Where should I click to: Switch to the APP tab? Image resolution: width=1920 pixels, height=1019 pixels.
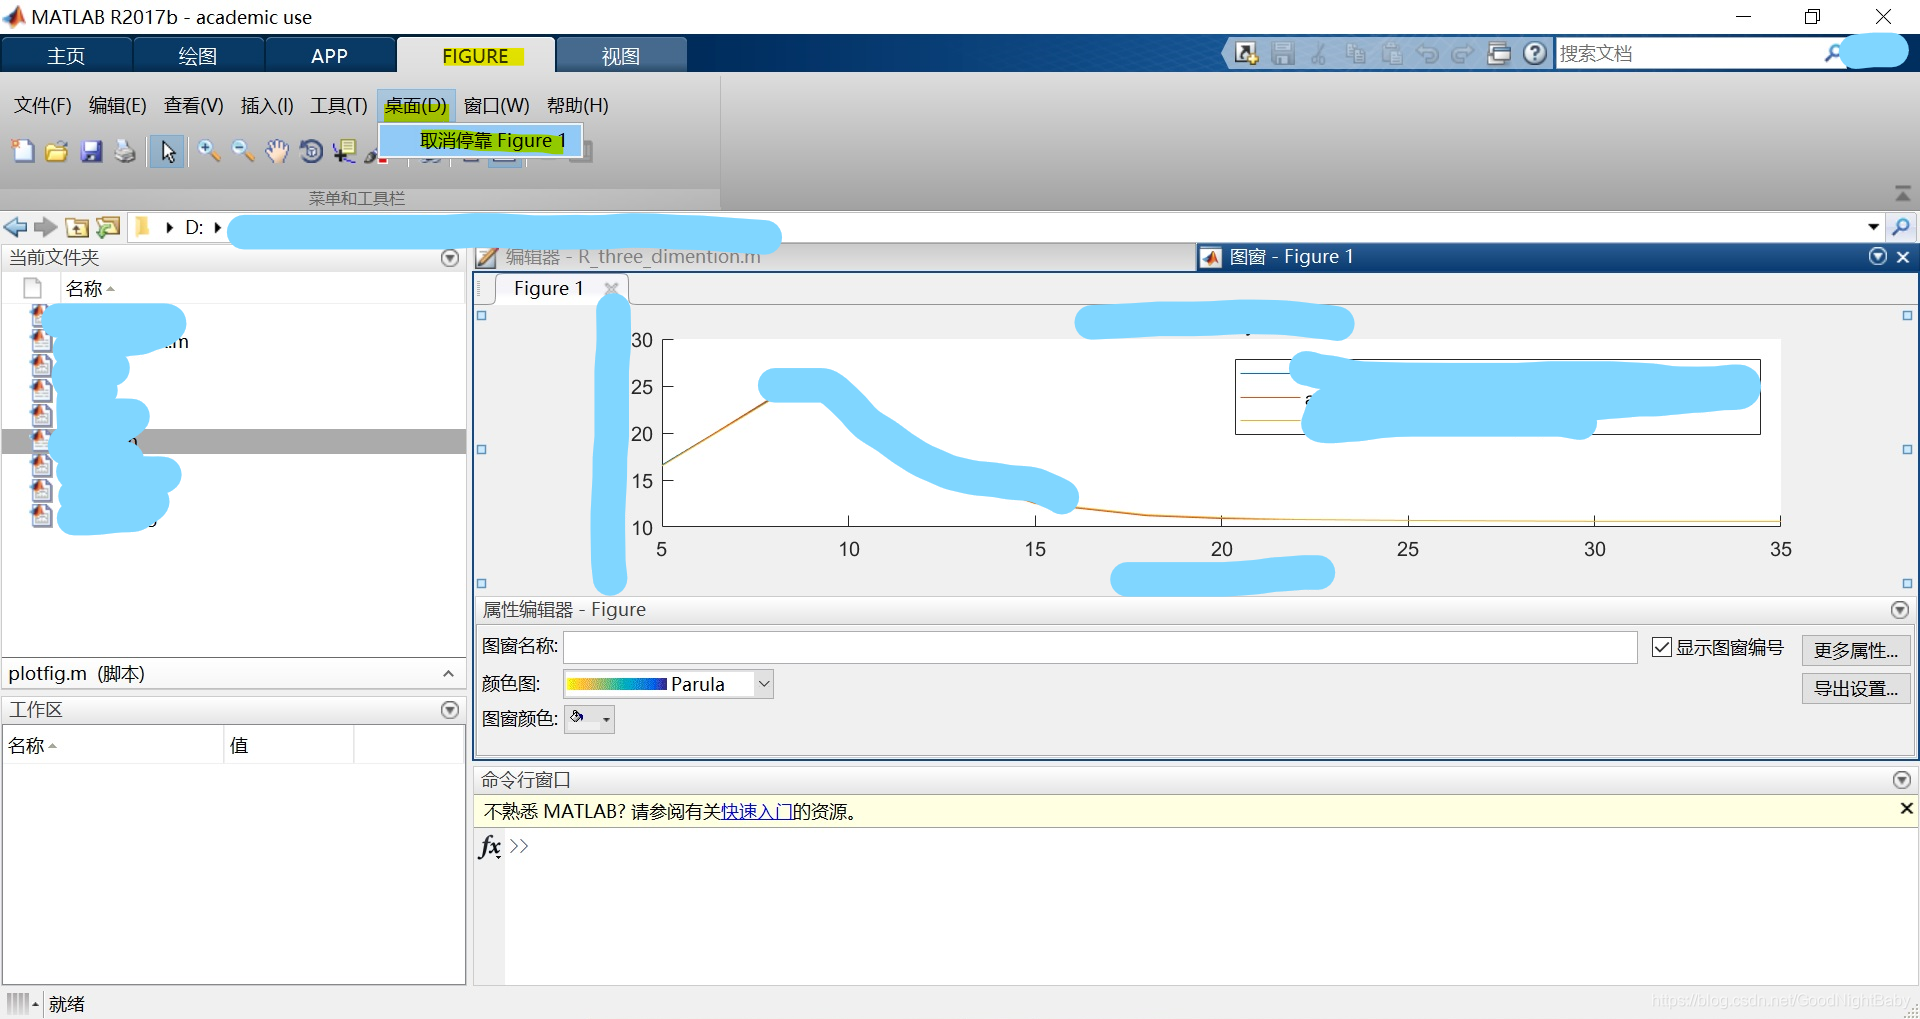click(x=329, y=55)
